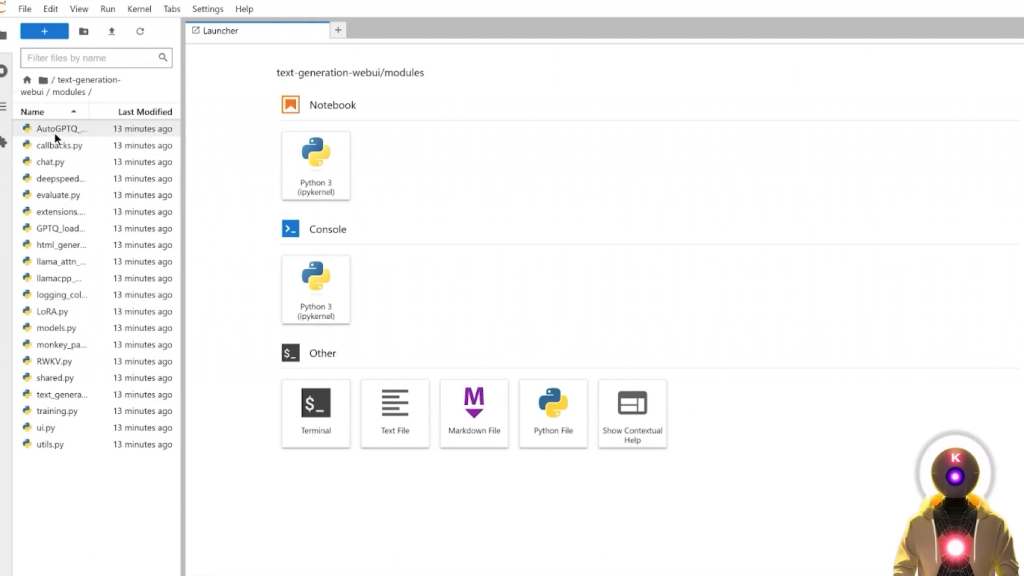Select deepspeed... file
The height and width of the screenshot is (576, 1024).
tap(97, 178)
